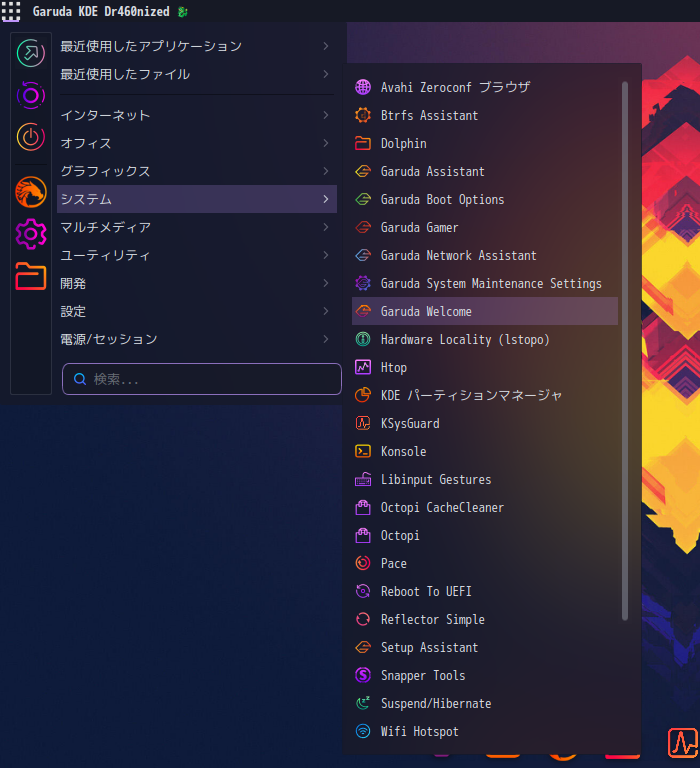The width and height of the screenshot is (700, 768).
Task: Focus the 検索 search field
Action: click(202, 379)
